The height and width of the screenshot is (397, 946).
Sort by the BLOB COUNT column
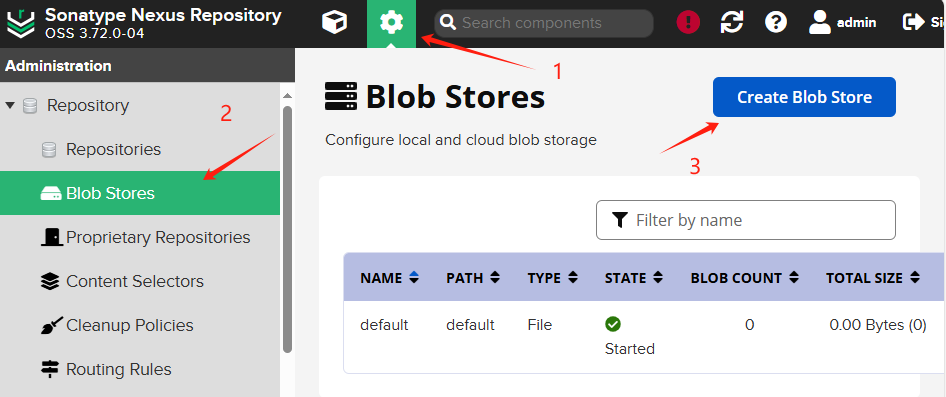click(745, 278)
